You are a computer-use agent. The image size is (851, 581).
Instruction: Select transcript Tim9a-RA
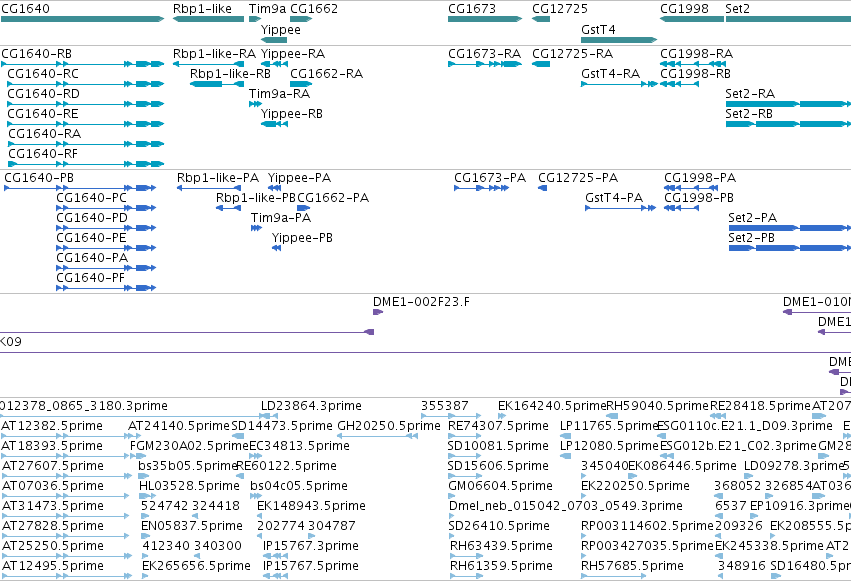(255, 104)
